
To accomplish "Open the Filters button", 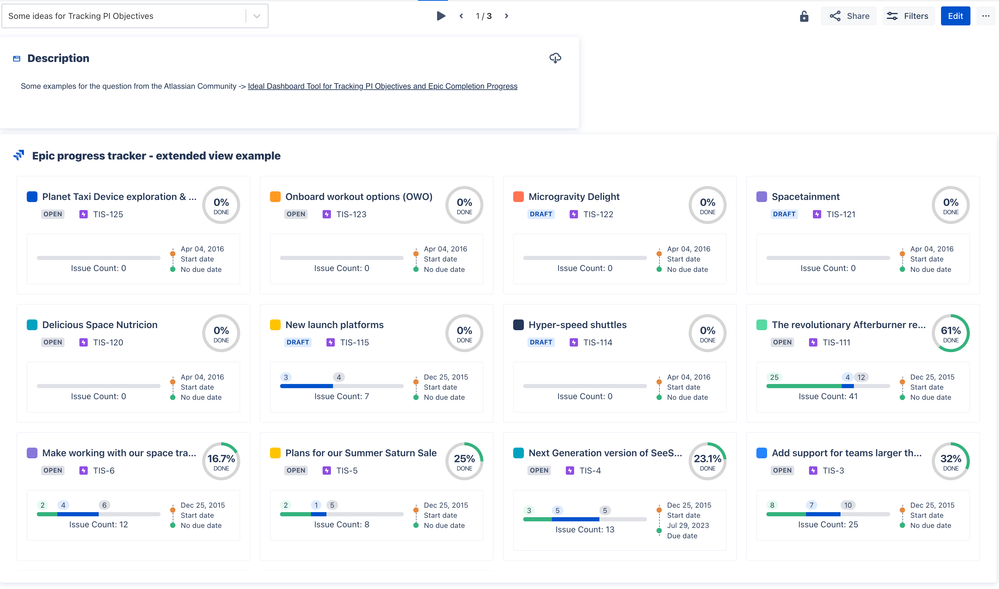I will [x=908, y=16].
